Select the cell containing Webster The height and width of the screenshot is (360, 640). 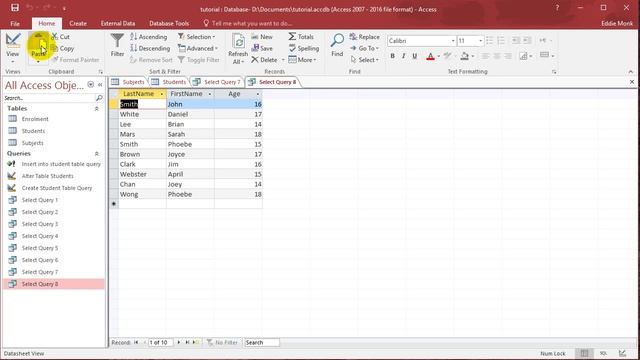coord(142,174)
